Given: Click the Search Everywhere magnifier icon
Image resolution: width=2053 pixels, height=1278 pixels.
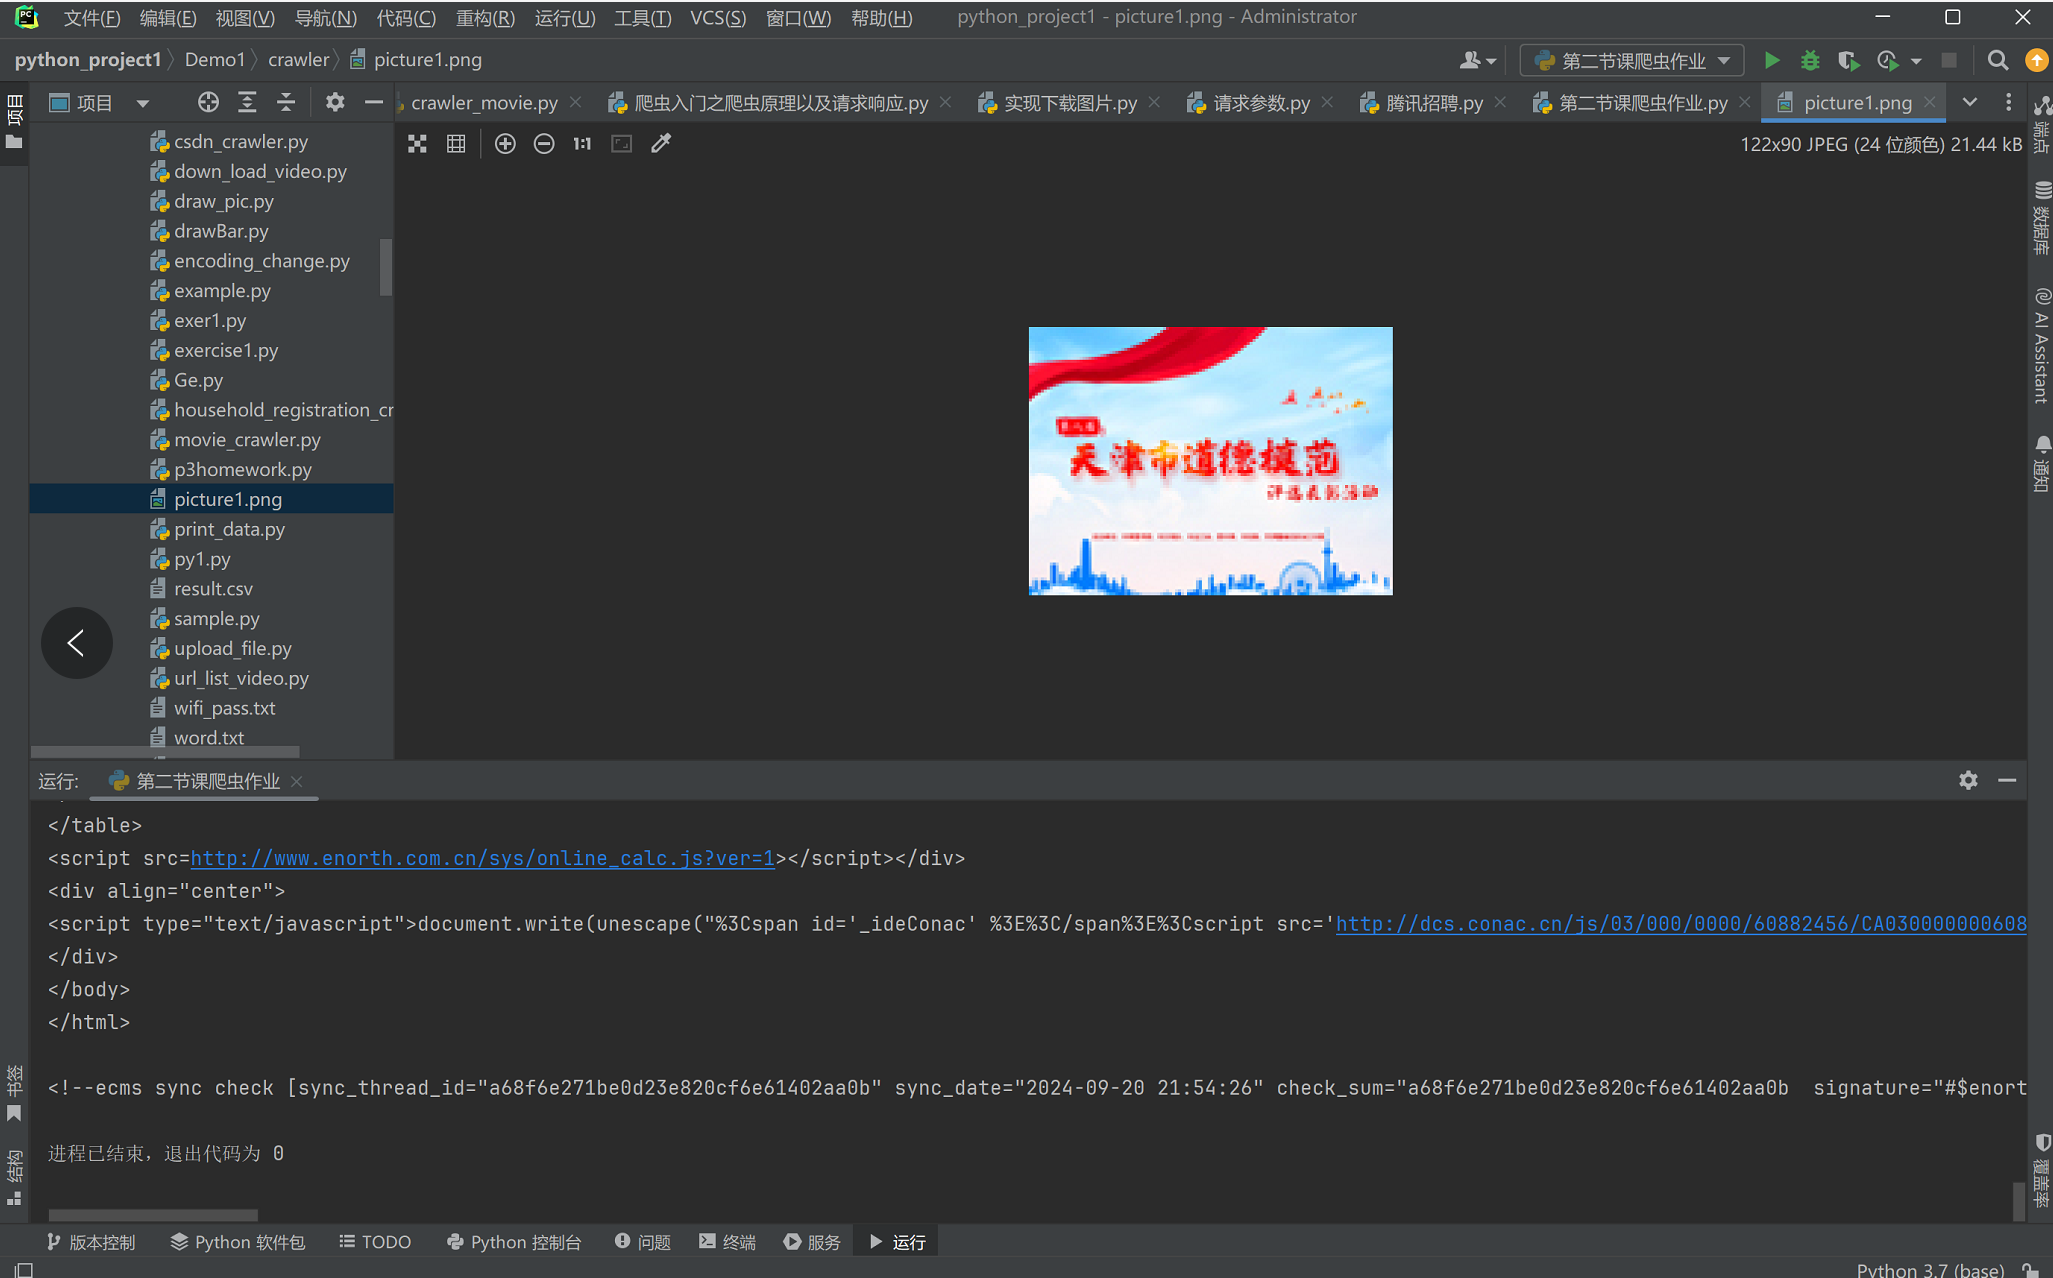Looking at the screenshot, I should 1997,60.
